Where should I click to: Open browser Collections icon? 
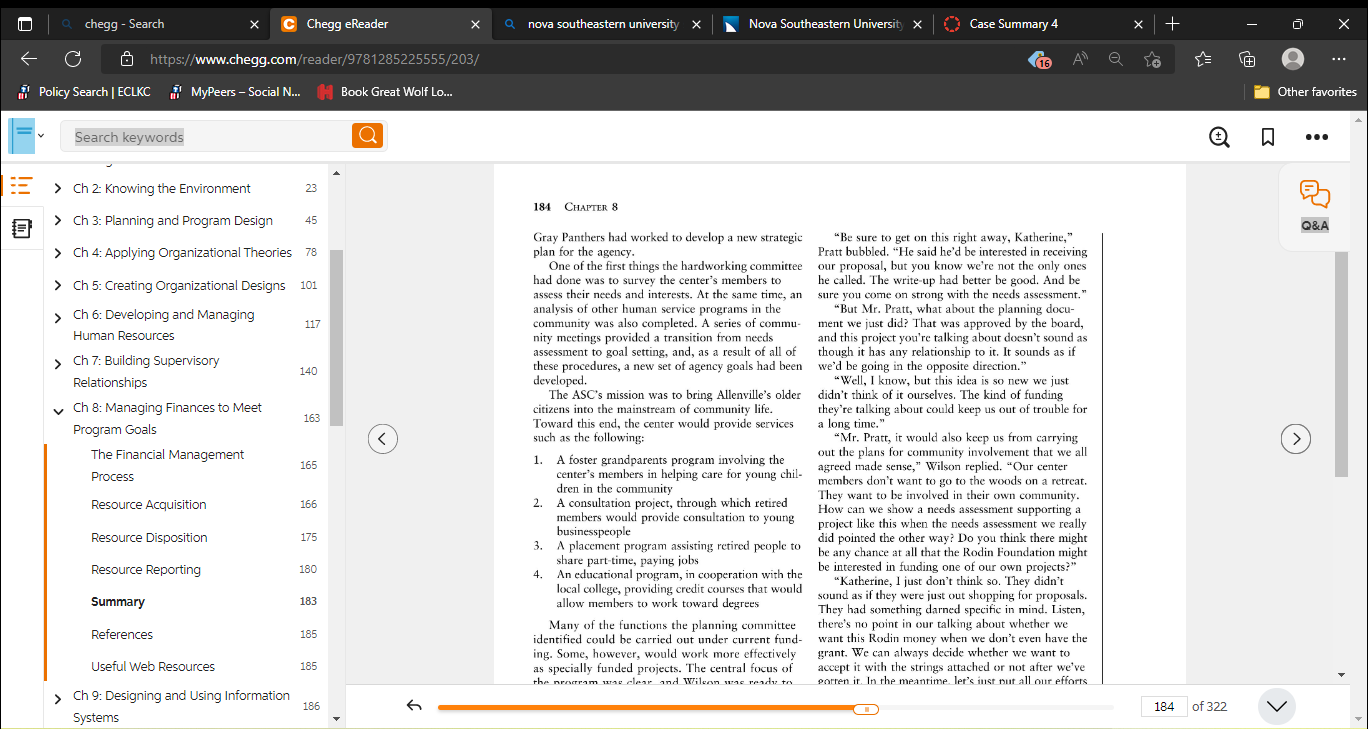(1247, 59)
